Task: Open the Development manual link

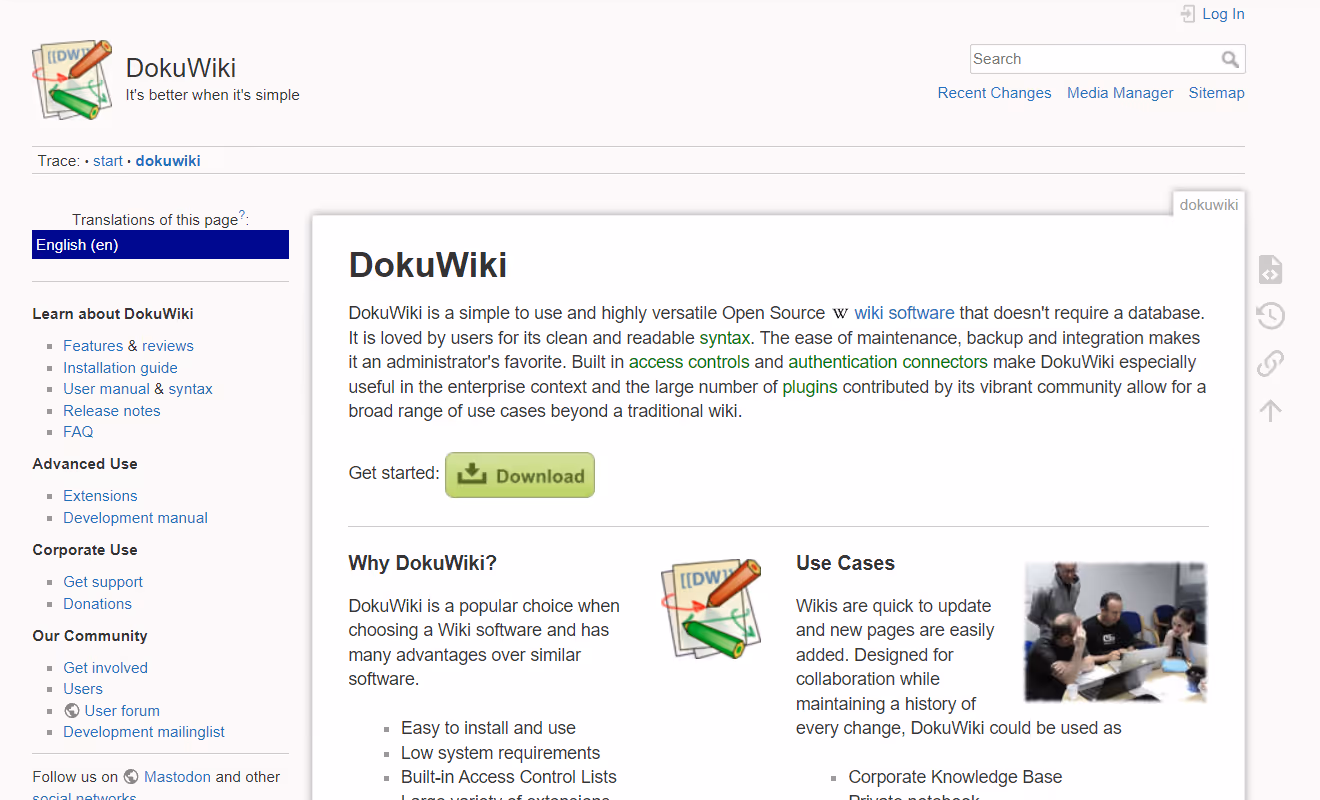Action: (135, 518)
